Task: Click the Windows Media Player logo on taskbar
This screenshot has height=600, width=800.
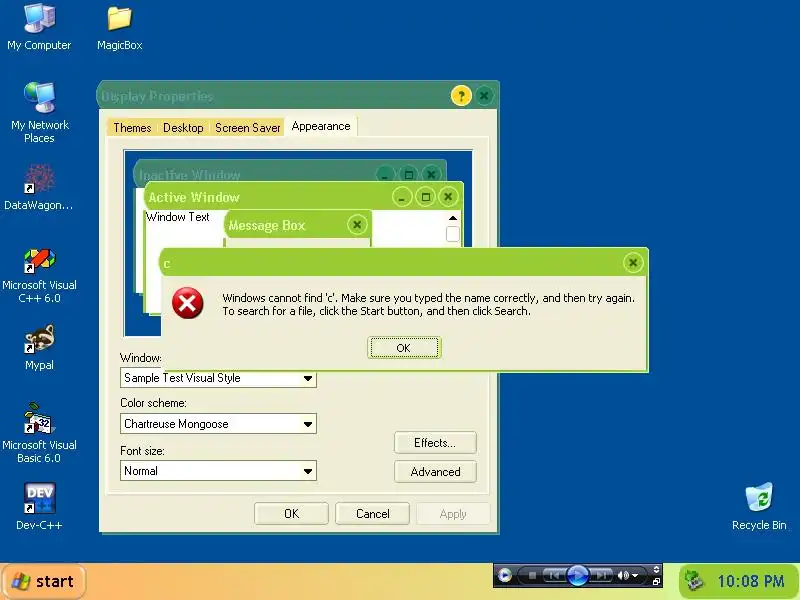Action: pyautogui.click(x=505, y=576)
